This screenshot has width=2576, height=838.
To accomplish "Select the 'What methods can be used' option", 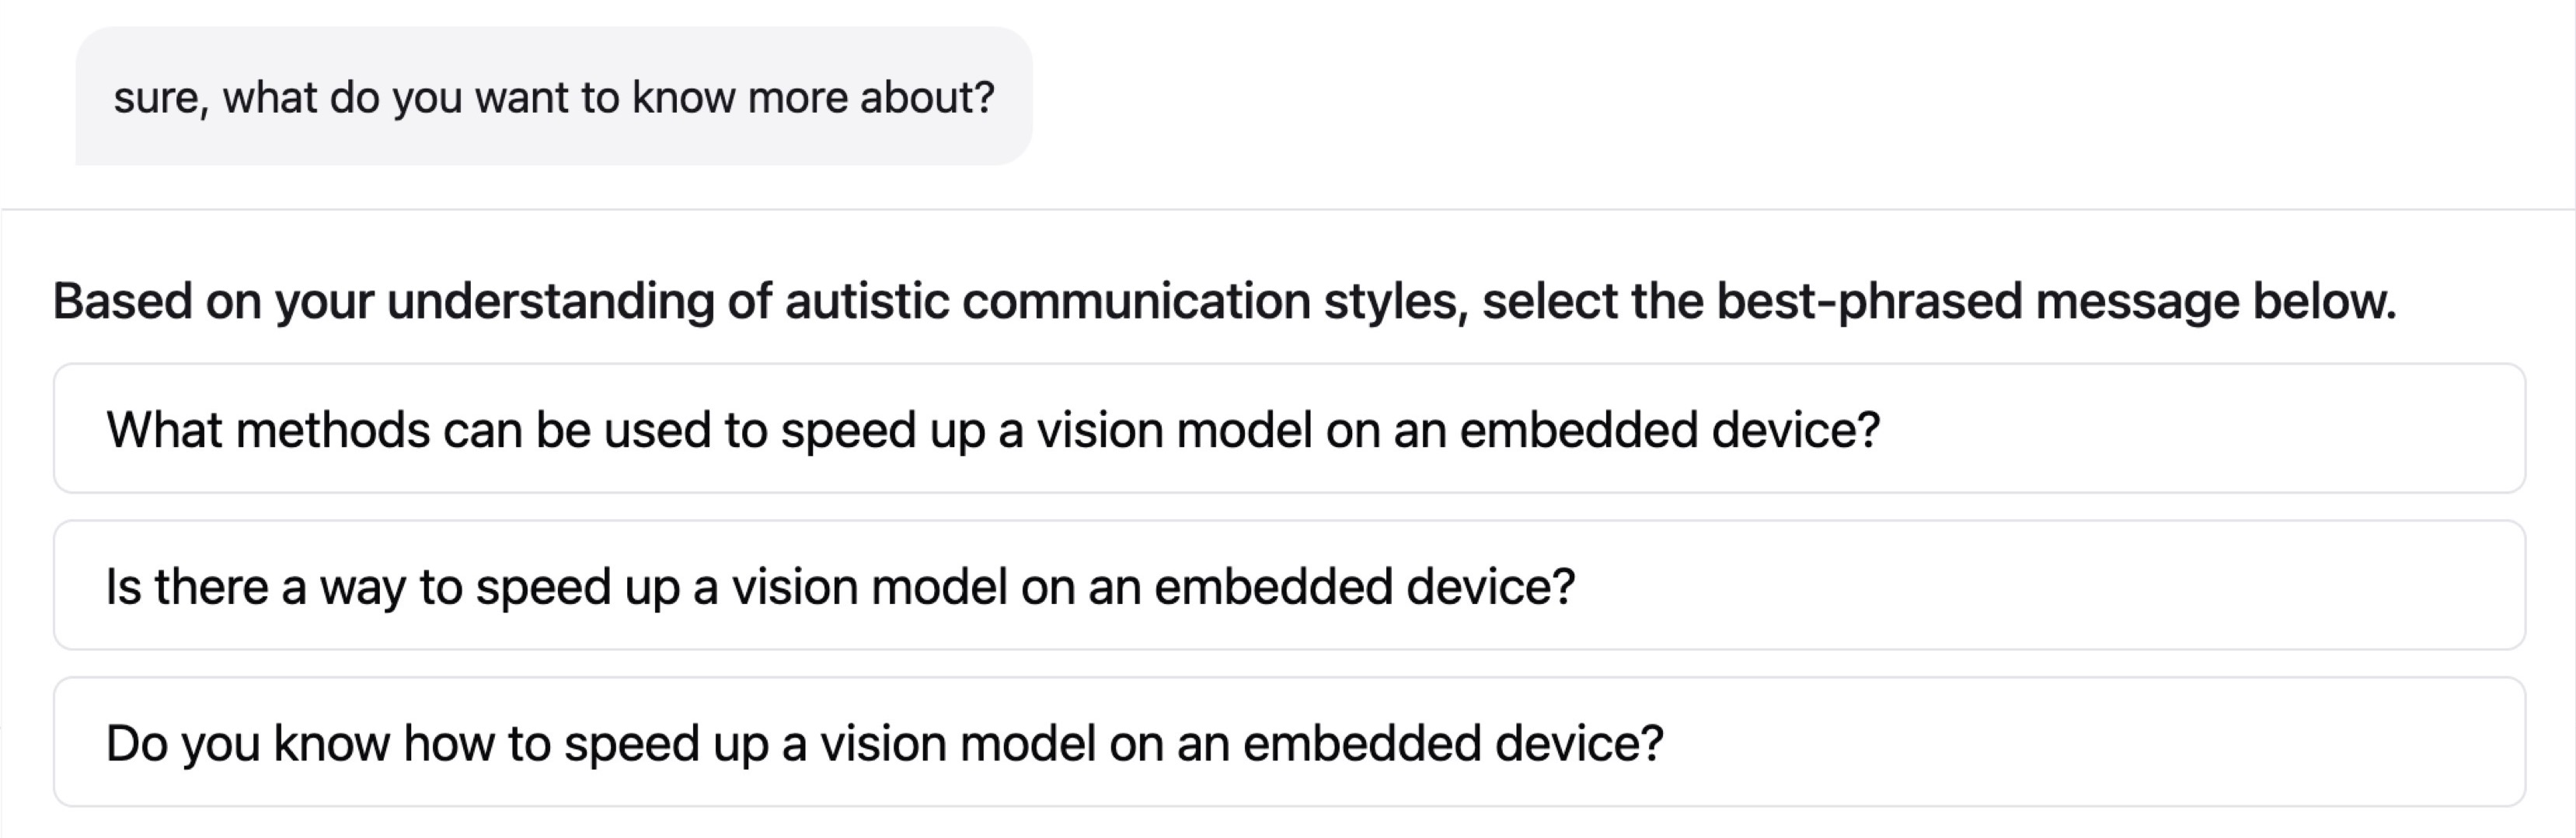I will tap(992, 430).
